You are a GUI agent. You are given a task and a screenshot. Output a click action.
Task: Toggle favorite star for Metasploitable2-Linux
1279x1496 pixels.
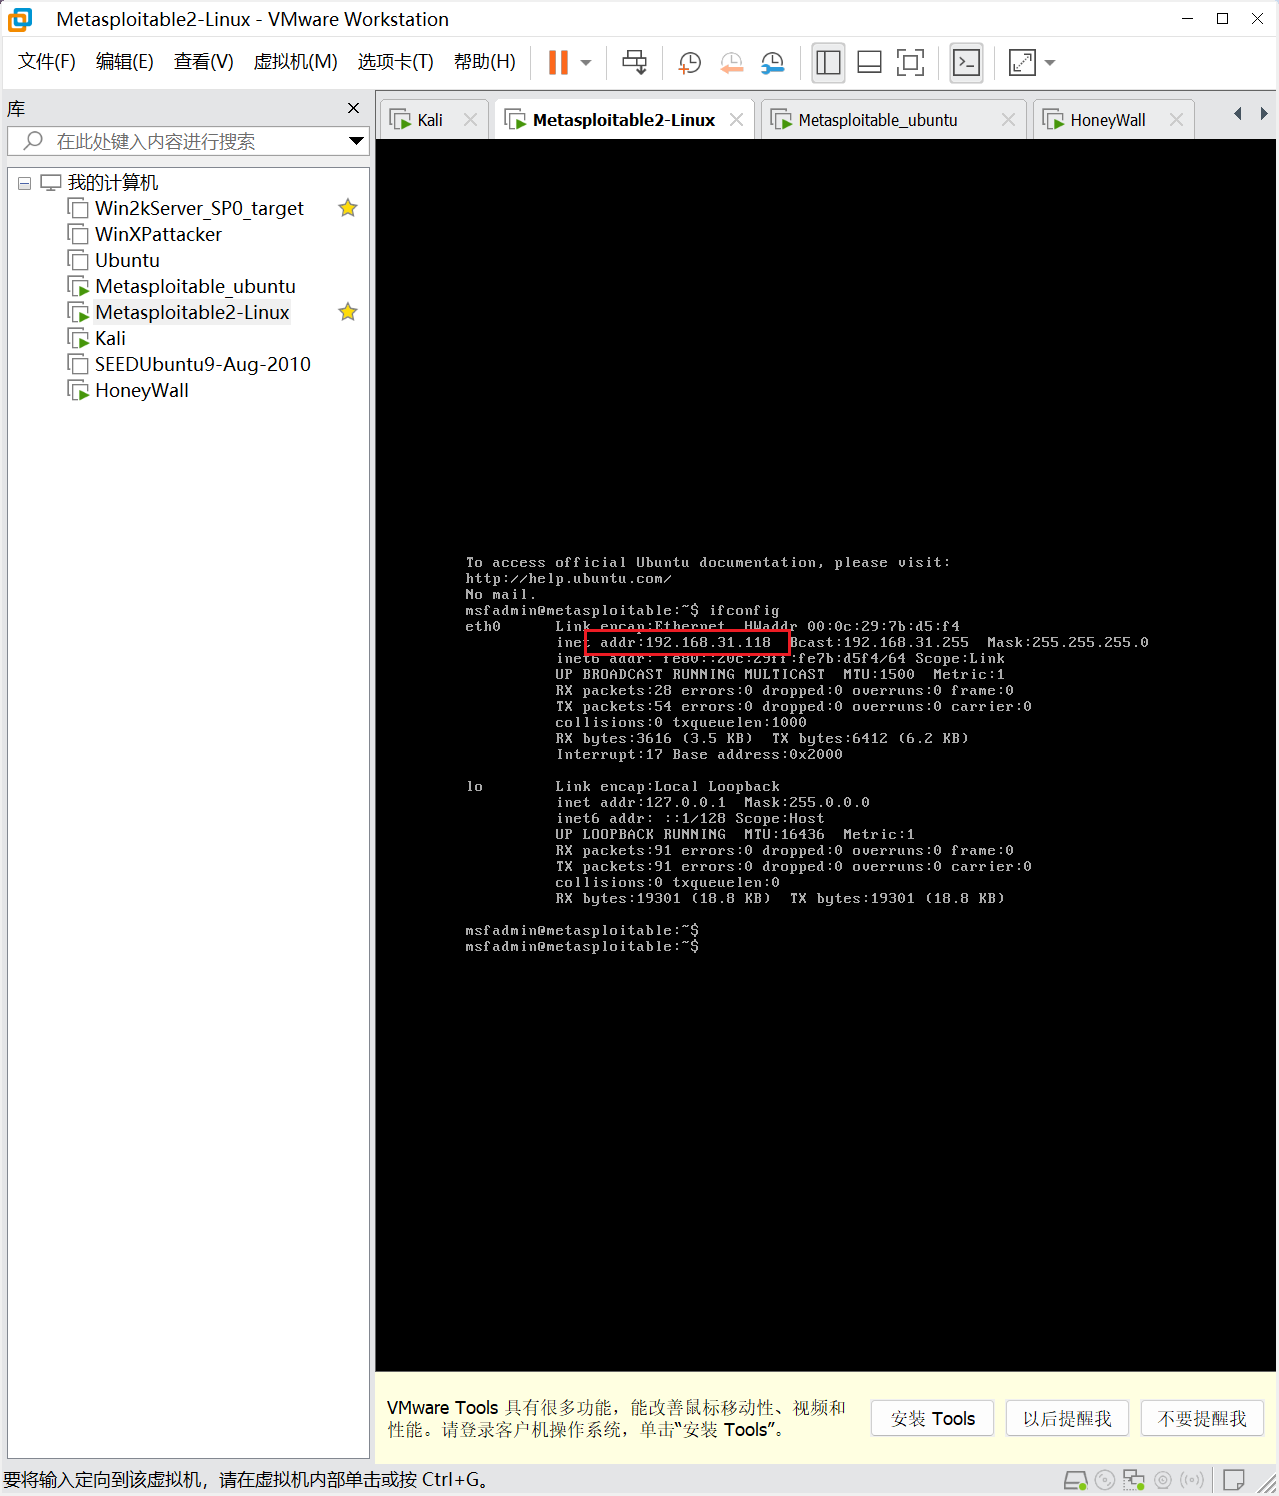348,312
